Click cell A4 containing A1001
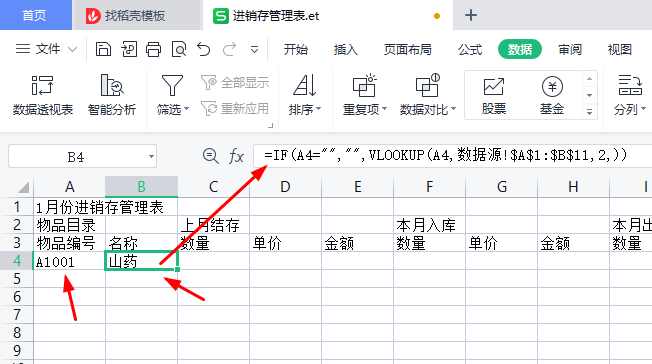This screenshot has width=652, height=364. (69, 261)
